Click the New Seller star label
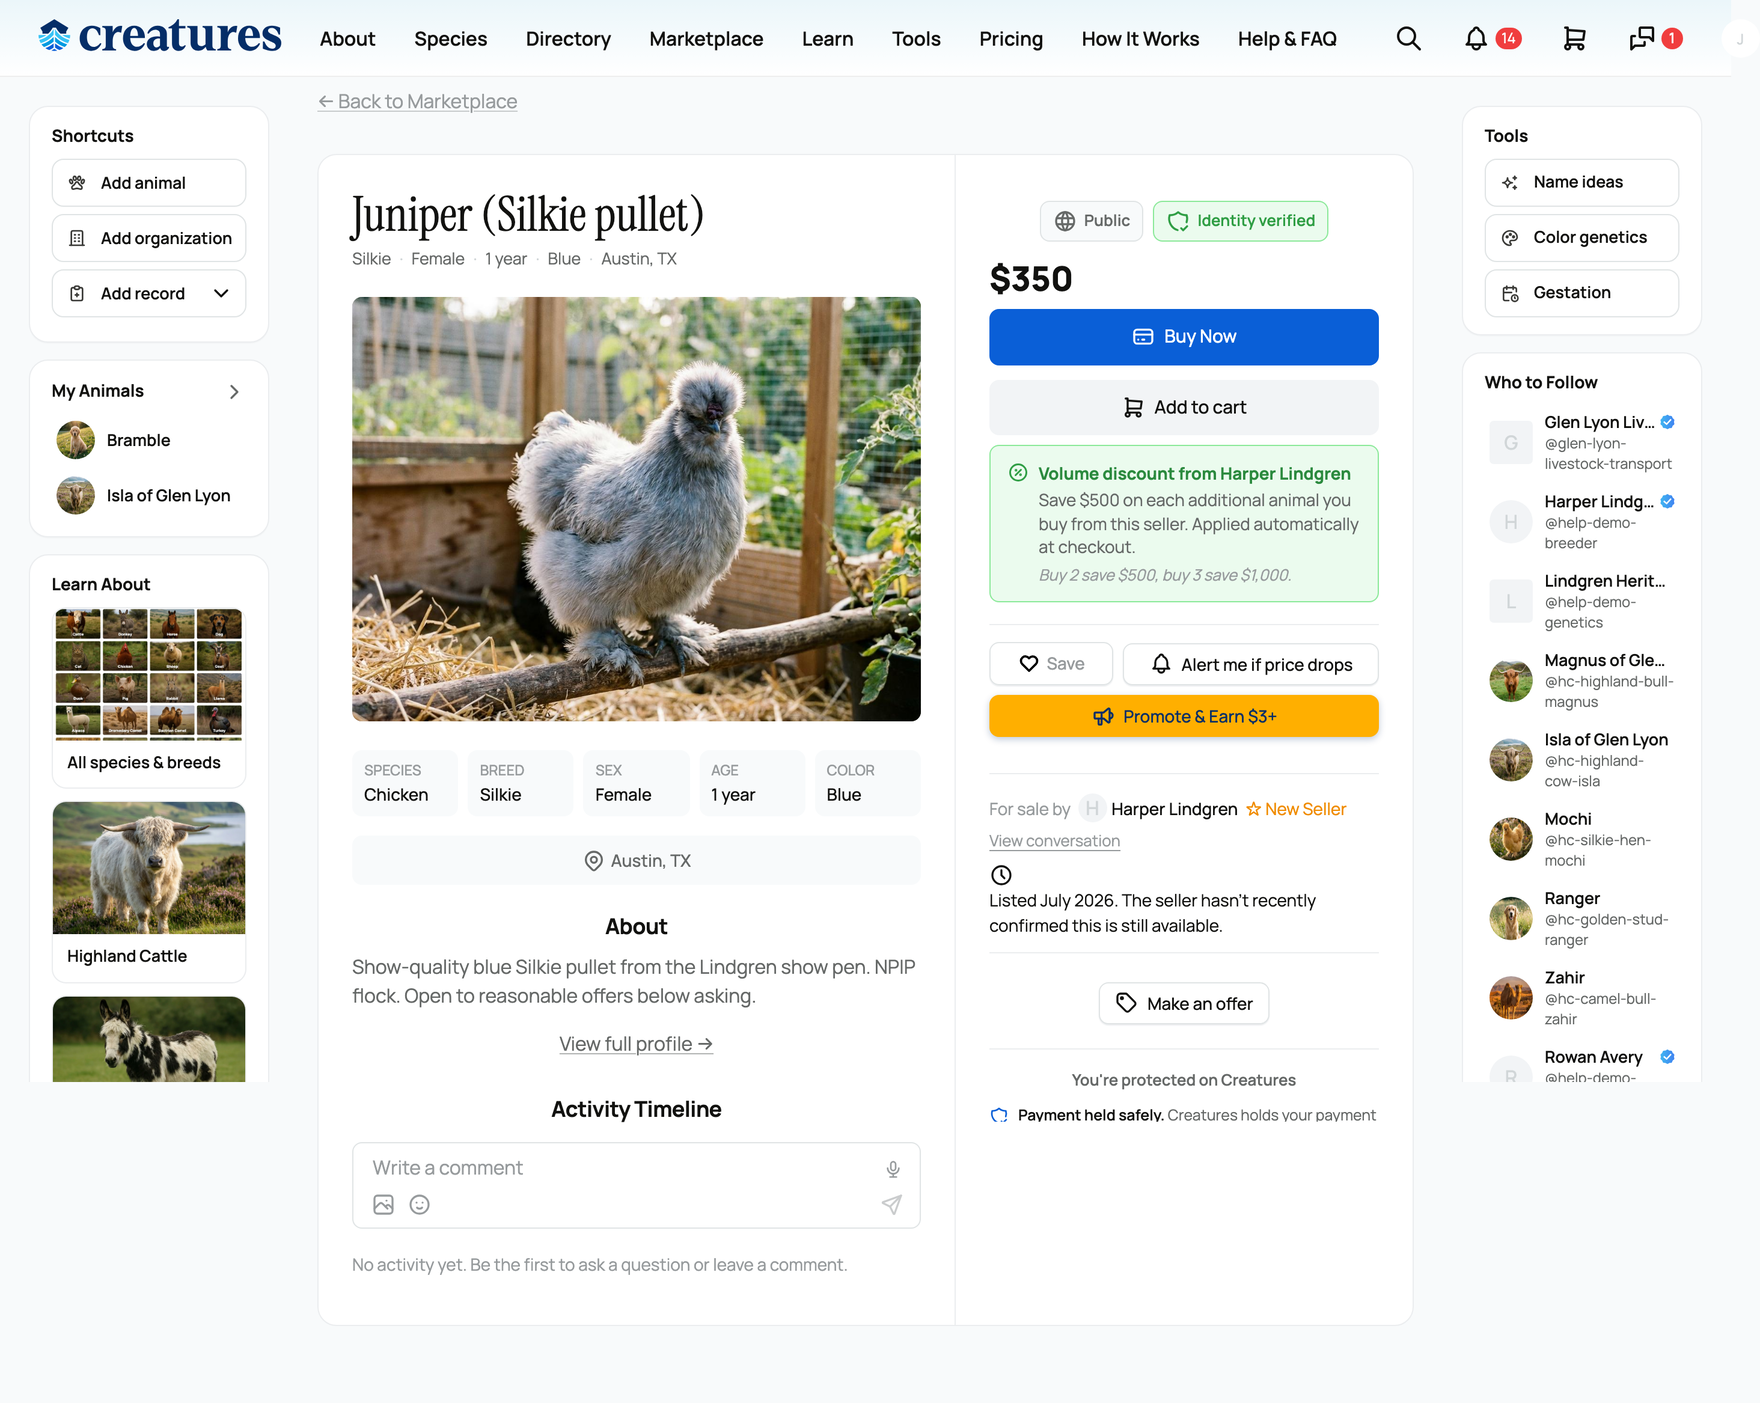Viewport: 1760px width, 1403px height. coord(1296,809)
